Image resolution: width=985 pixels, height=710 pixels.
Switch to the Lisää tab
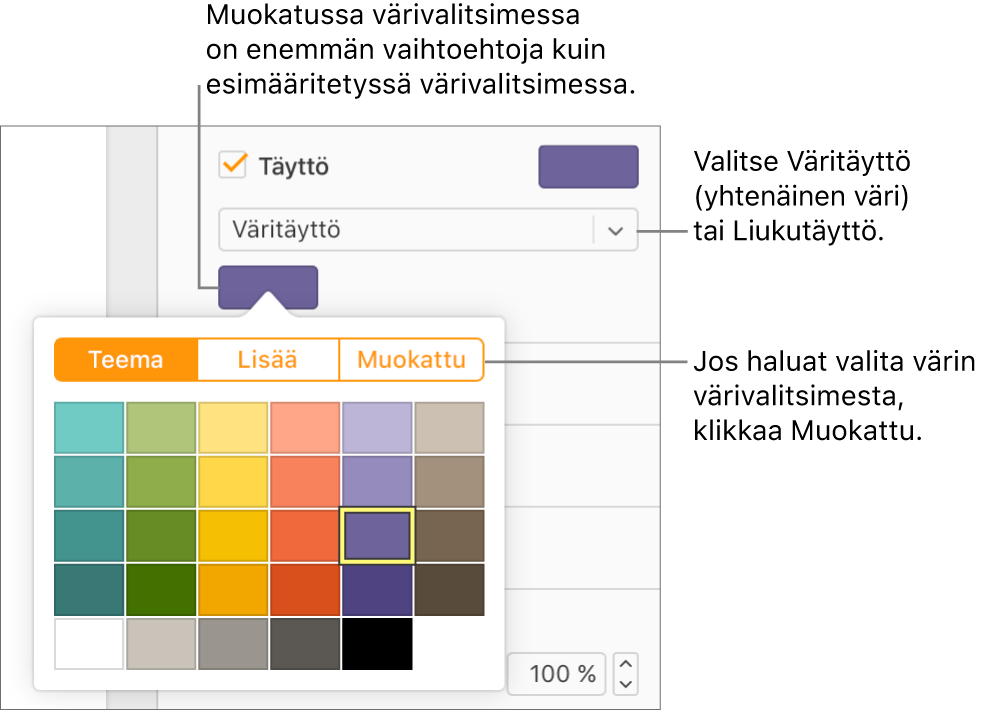[268, 360]
